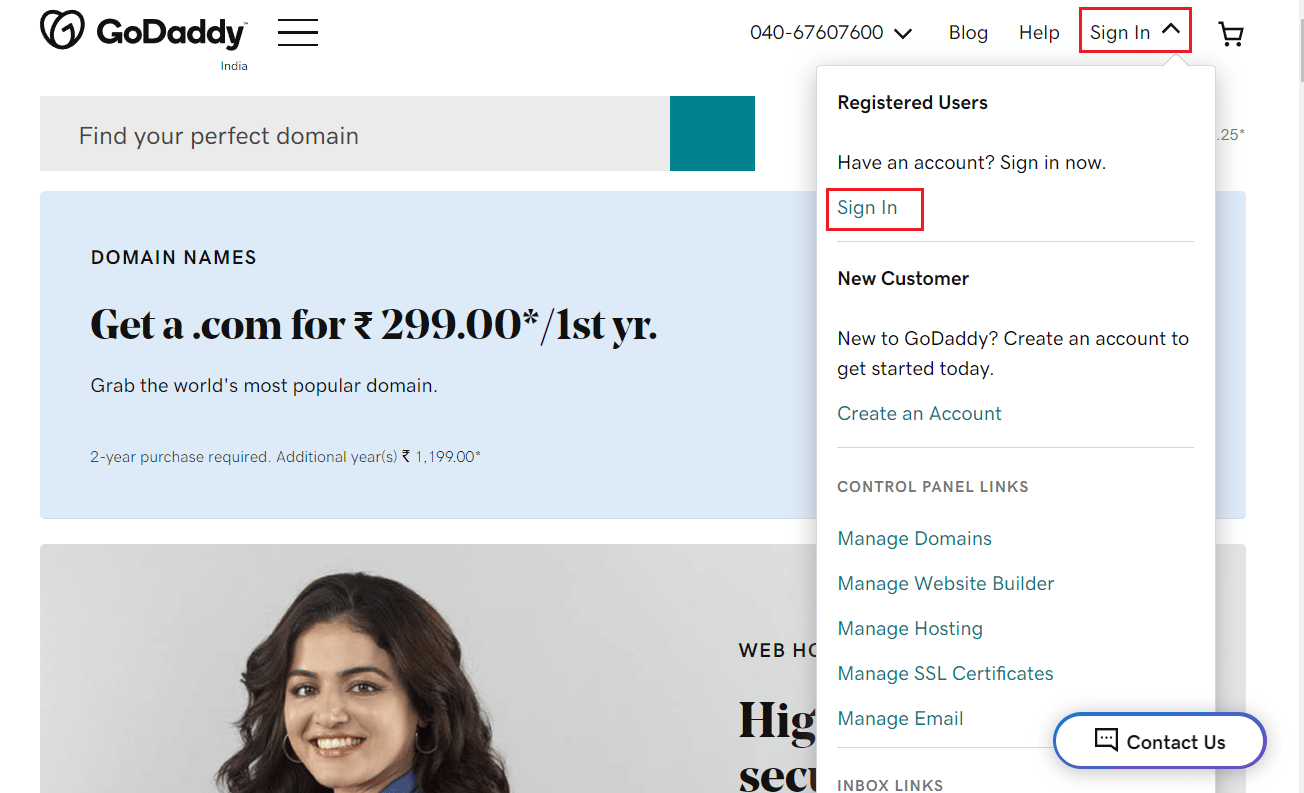Open Manage Domains
Image resolution: width=1304 pixels, height=793 pixels.
click(914, 538)
